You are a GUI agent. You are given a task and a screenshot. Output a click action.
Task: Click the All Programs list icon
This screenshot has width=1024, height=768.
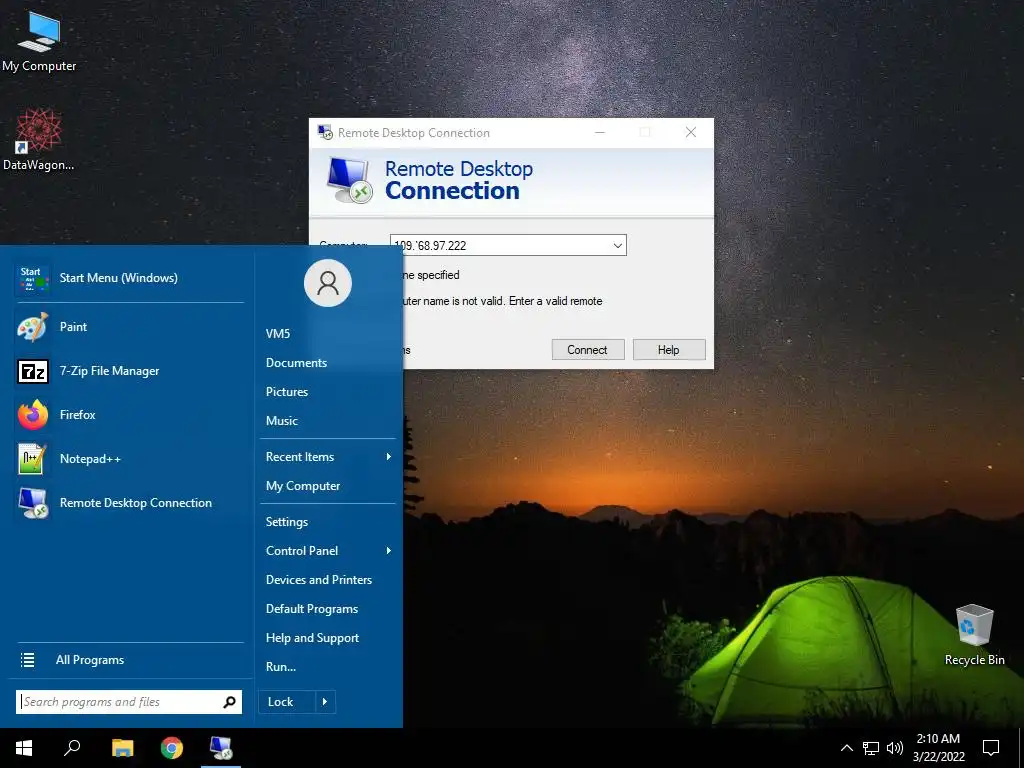[x=27, y=660]
